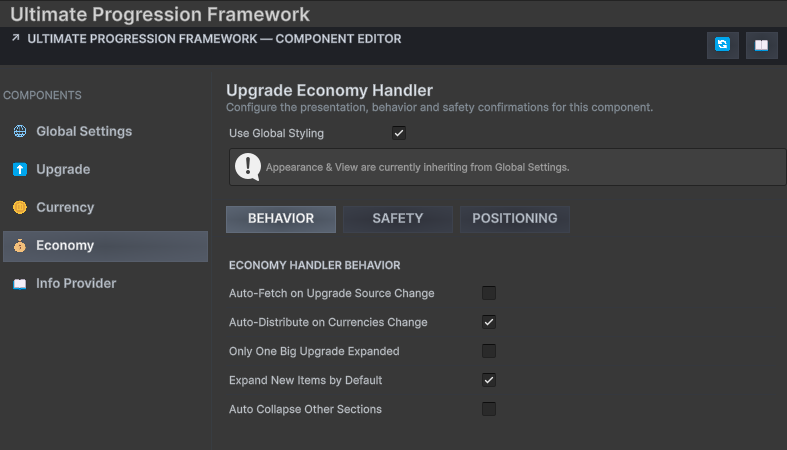
Task: Open the documentation book icon button
Action: pyautogui.click(x=761, y=45)
